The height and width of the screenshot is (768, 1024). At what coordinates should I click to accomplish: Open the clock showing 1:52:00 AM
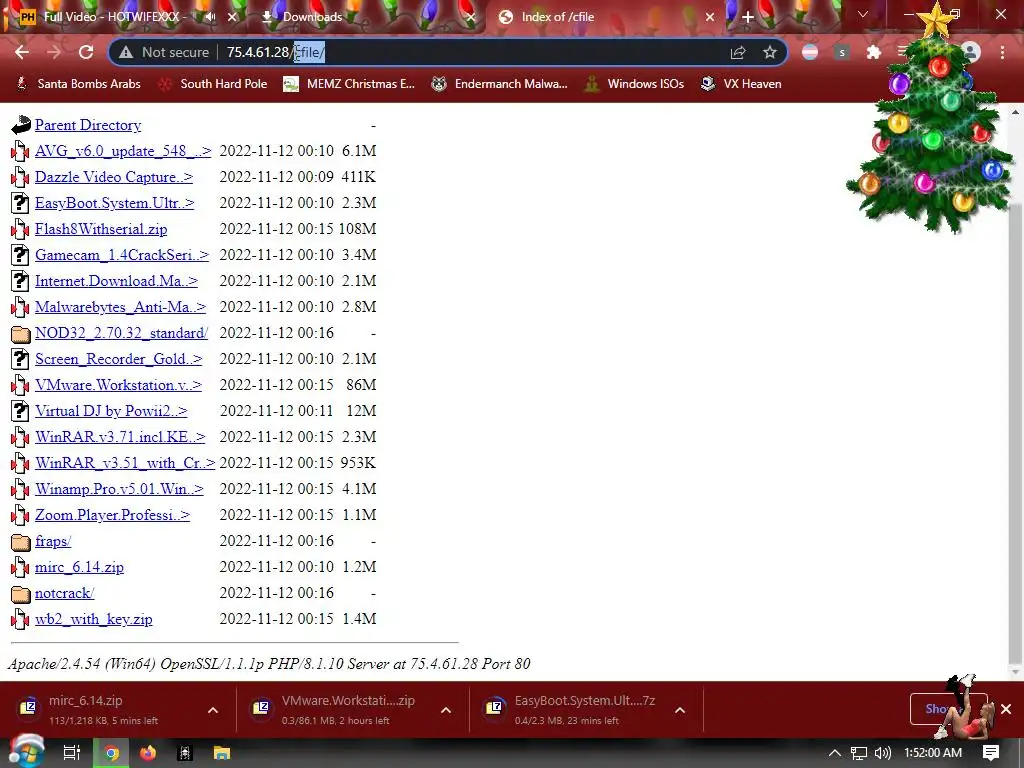(x=933, y=753)
